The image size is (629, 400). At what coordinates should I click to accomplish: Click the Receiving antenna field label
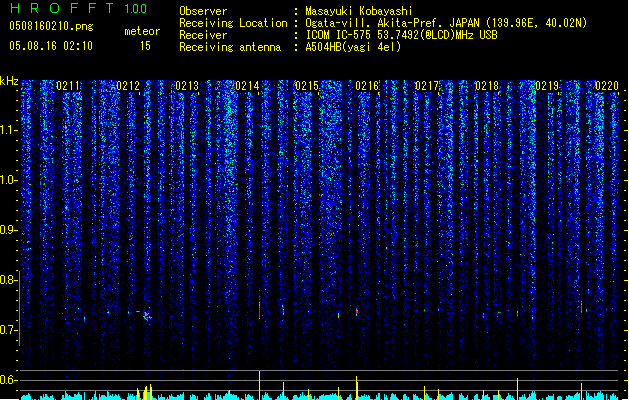coord(230,47)
